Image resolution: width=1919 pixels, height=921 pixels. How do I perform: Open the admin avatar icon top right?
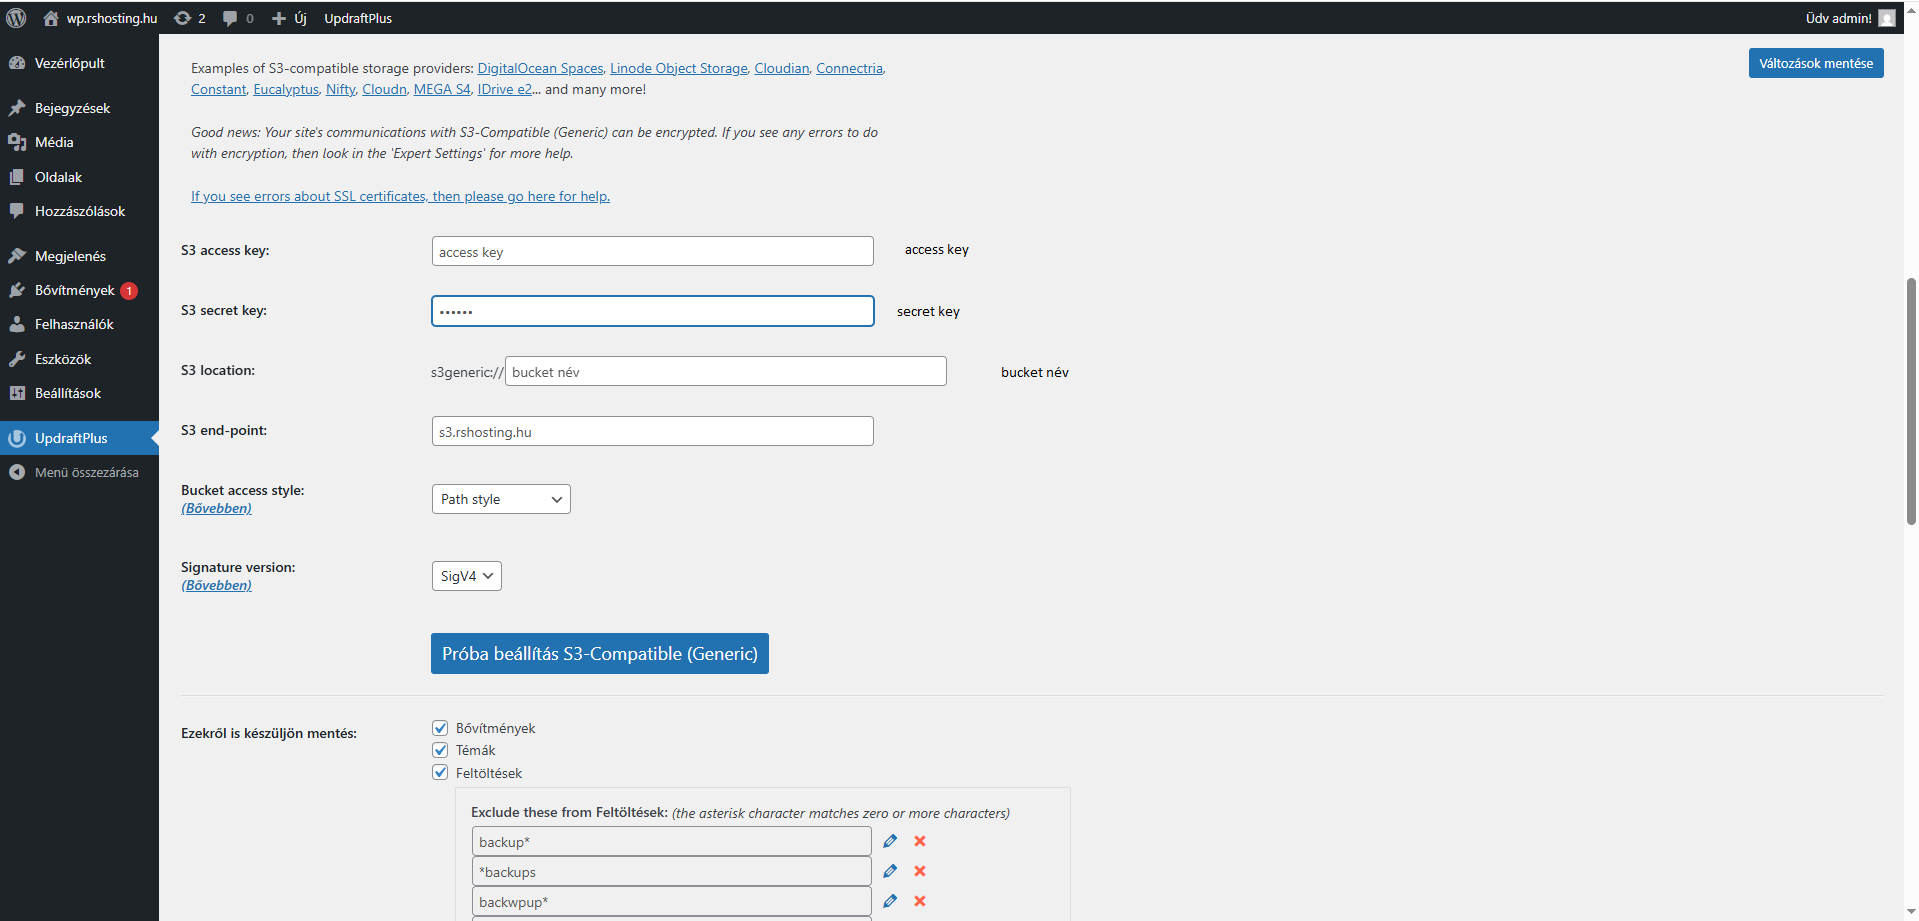pos(1886,17)
